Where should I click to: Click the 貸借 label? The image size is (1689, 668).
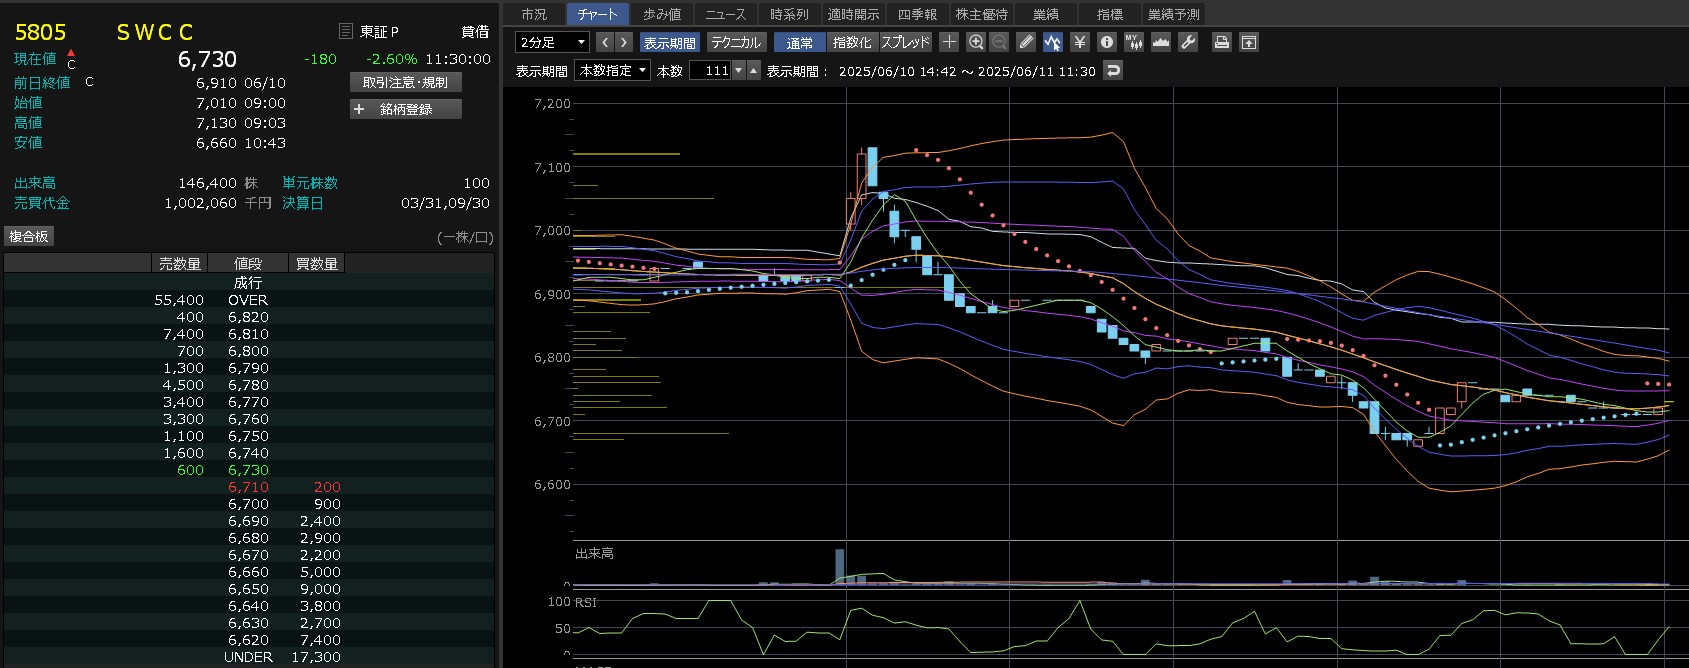pos(475,32)
